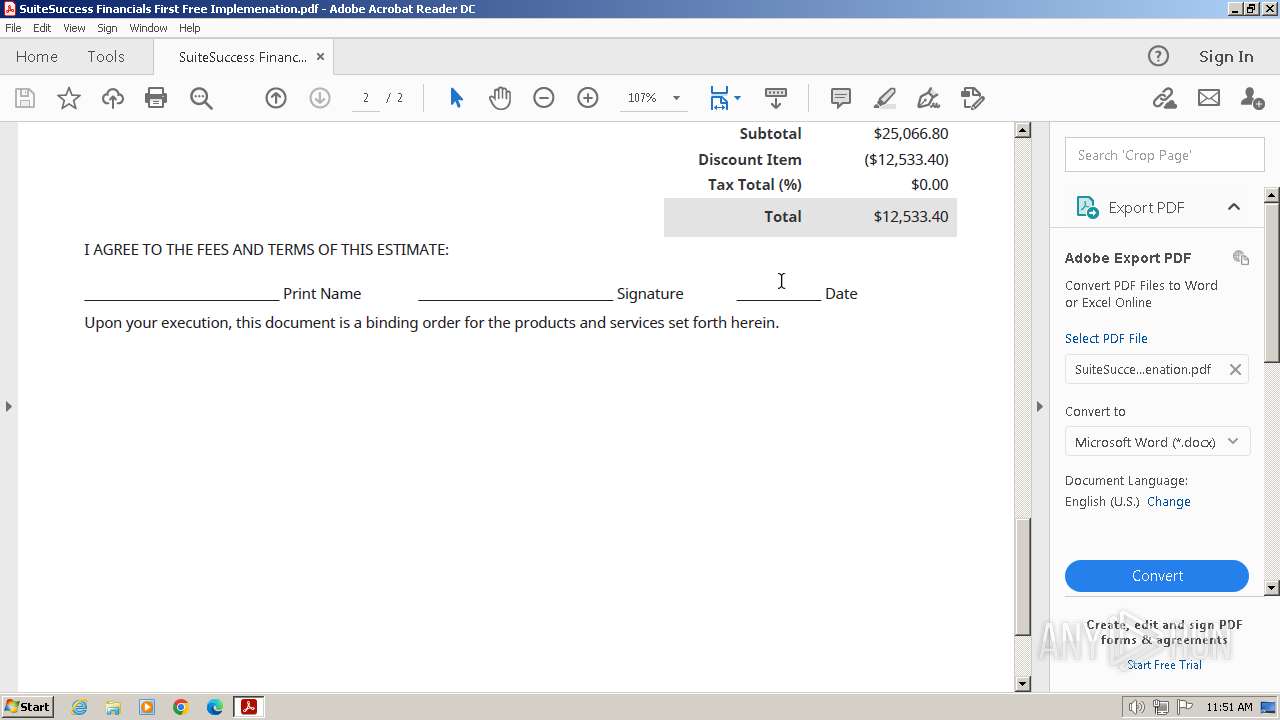
Task: Open the 107% zoom level dropdown
Action: click(x=676, y=98)
